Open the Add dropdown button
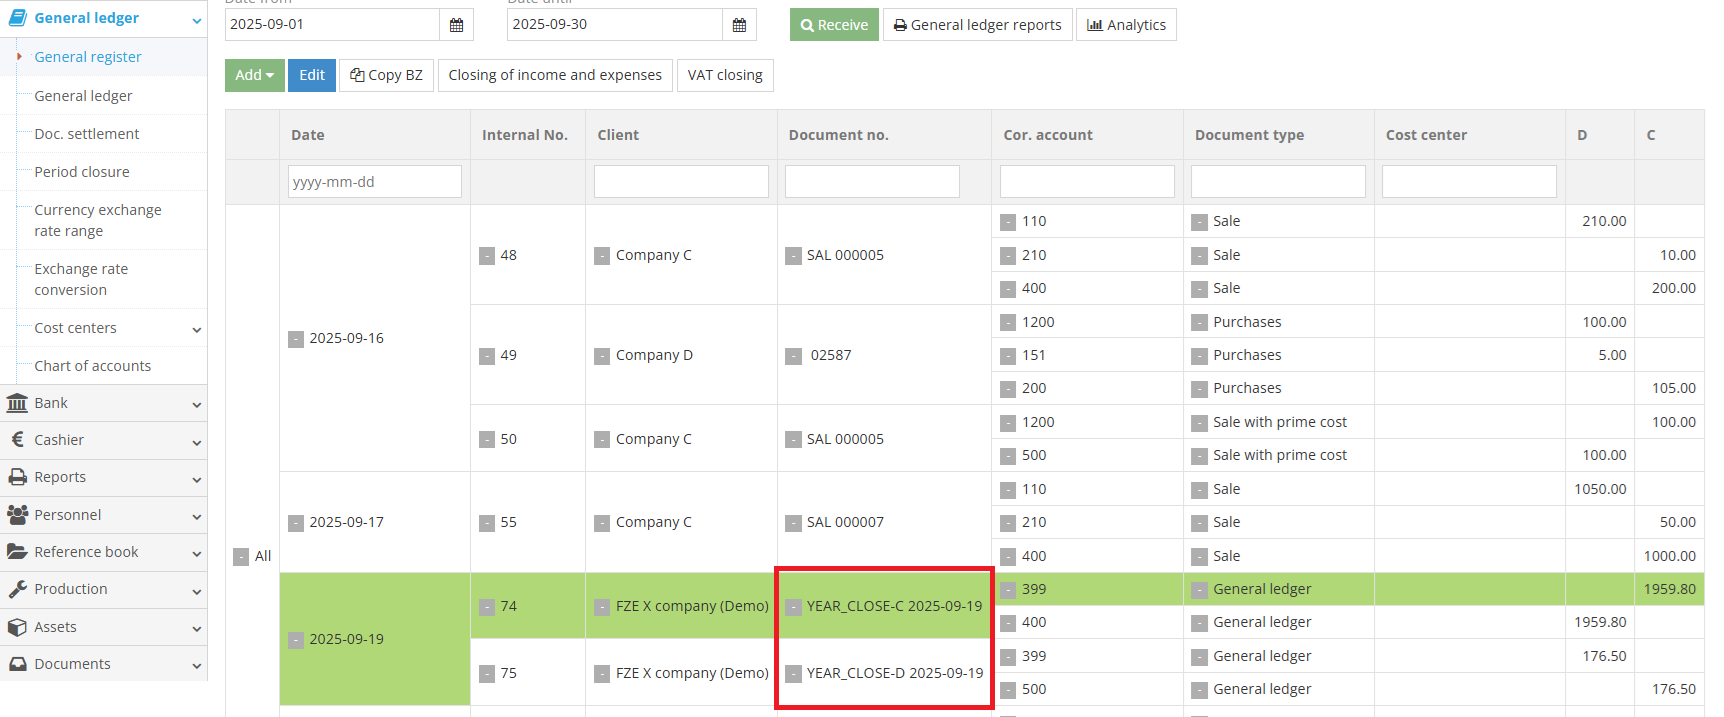1724x717 pixels. point(254,75)
